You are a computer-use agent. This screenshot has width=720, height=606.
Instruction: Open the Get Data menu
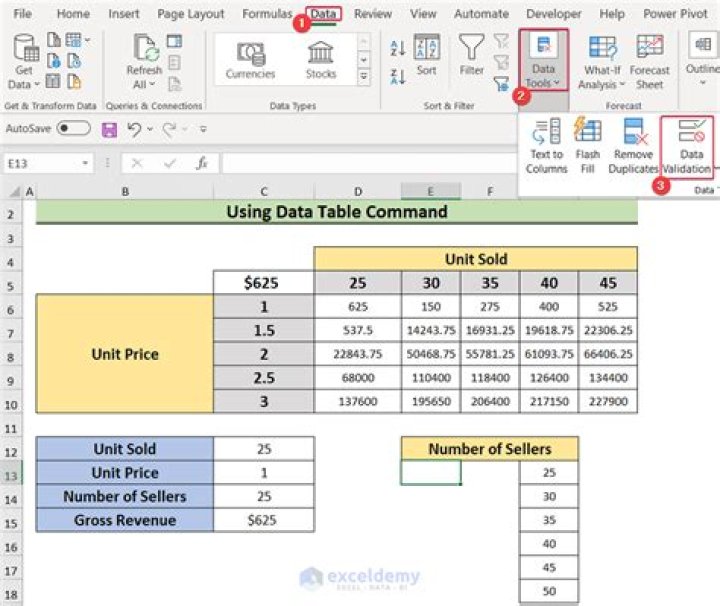(24, 62)
